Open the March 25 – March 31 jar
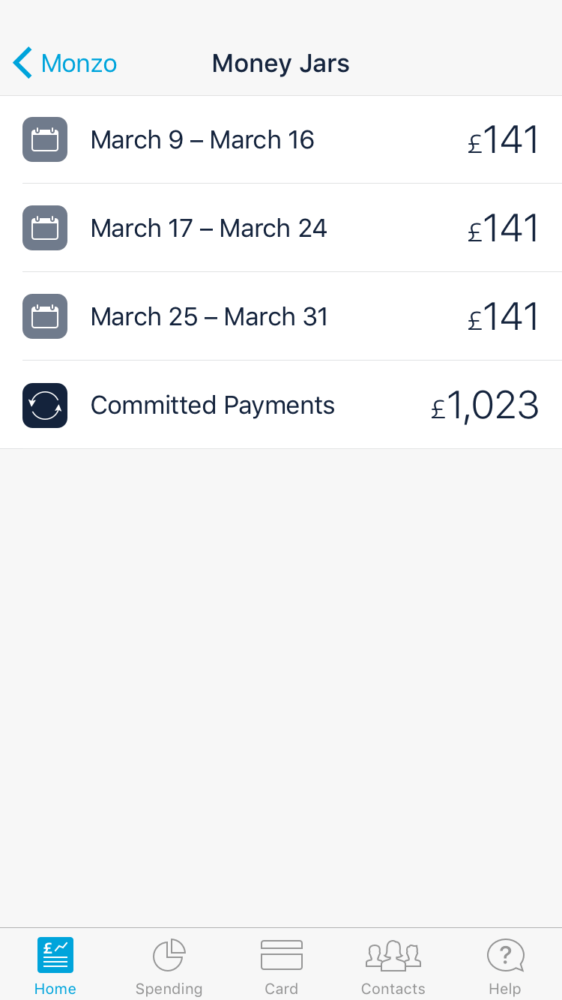 281,316
